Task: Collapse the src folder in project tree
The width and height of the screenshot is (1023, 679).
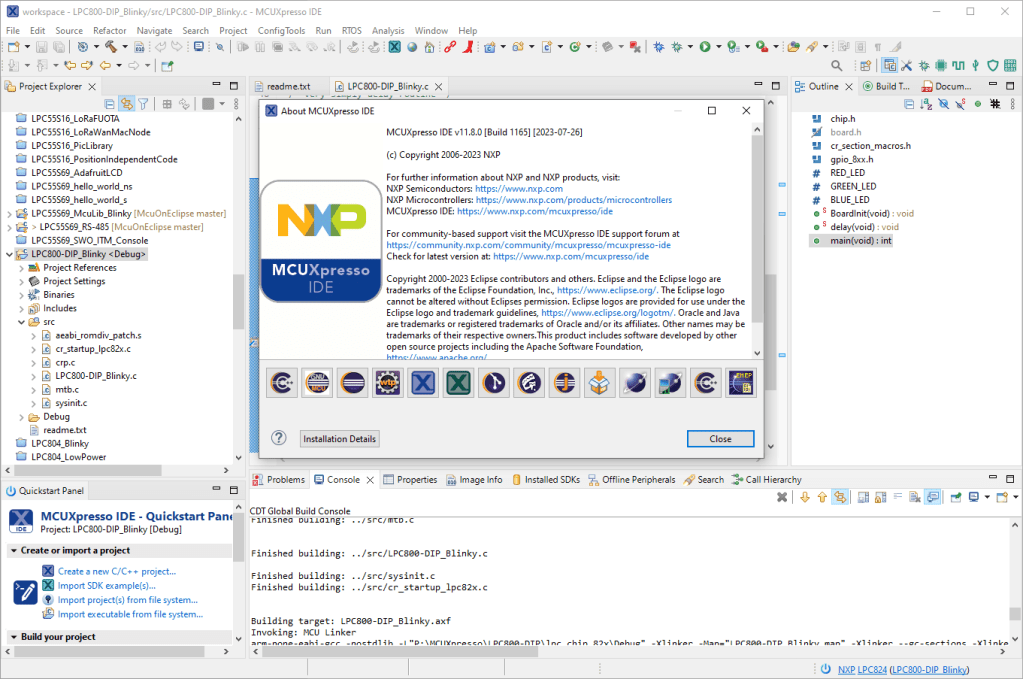Action: point(22,322)
